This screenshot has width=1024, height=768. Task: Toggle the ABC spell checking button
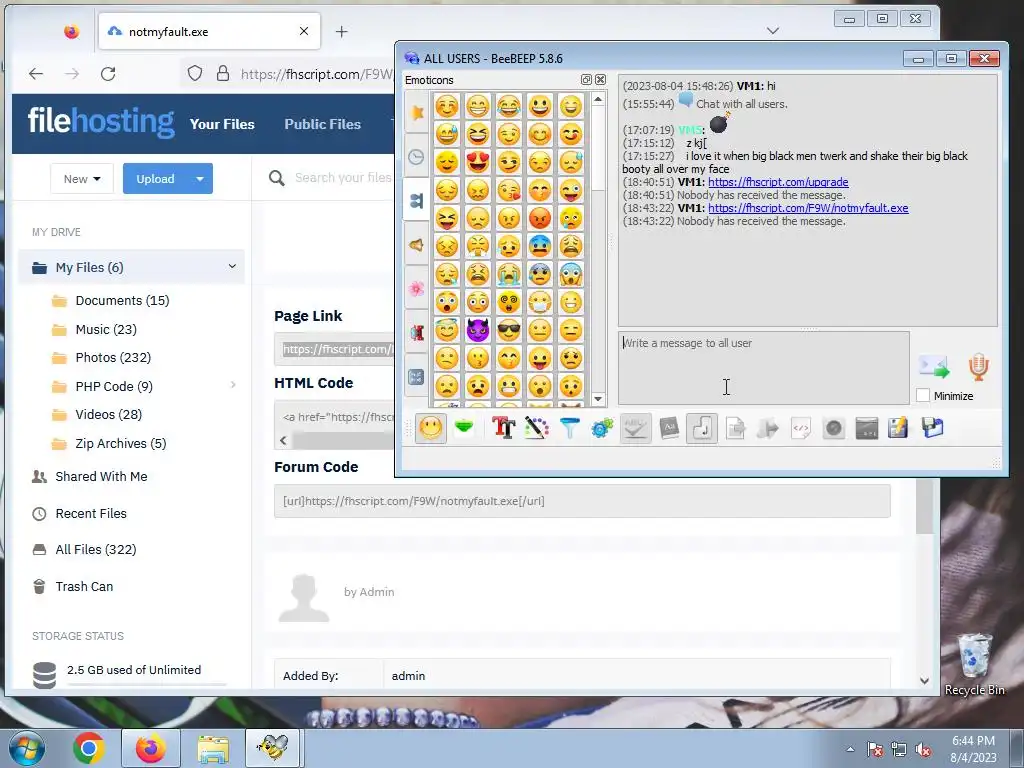[x=635, y=428]
